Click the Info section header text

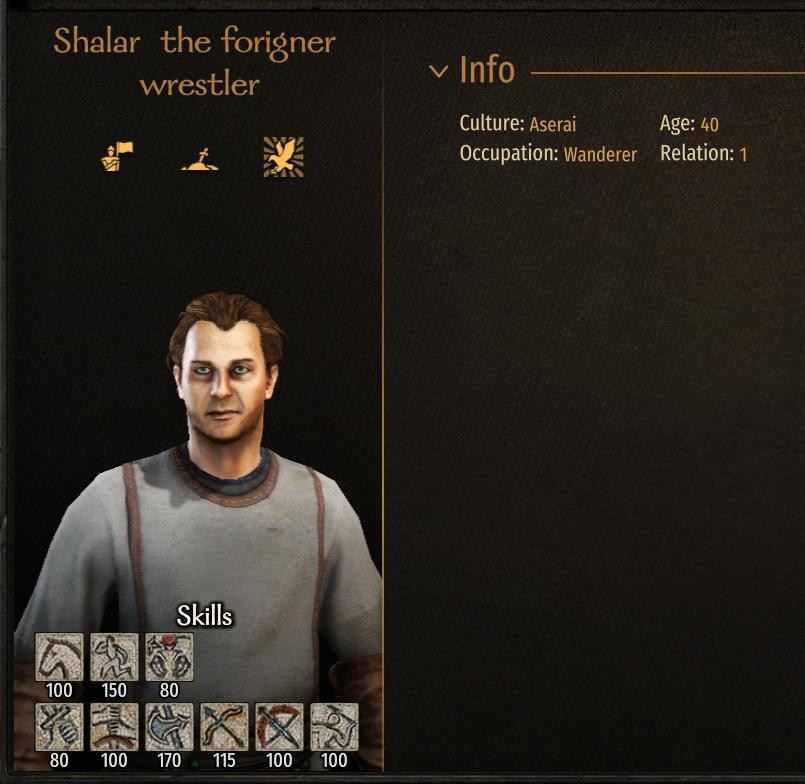pyautogui.click(x=487, y=70)
